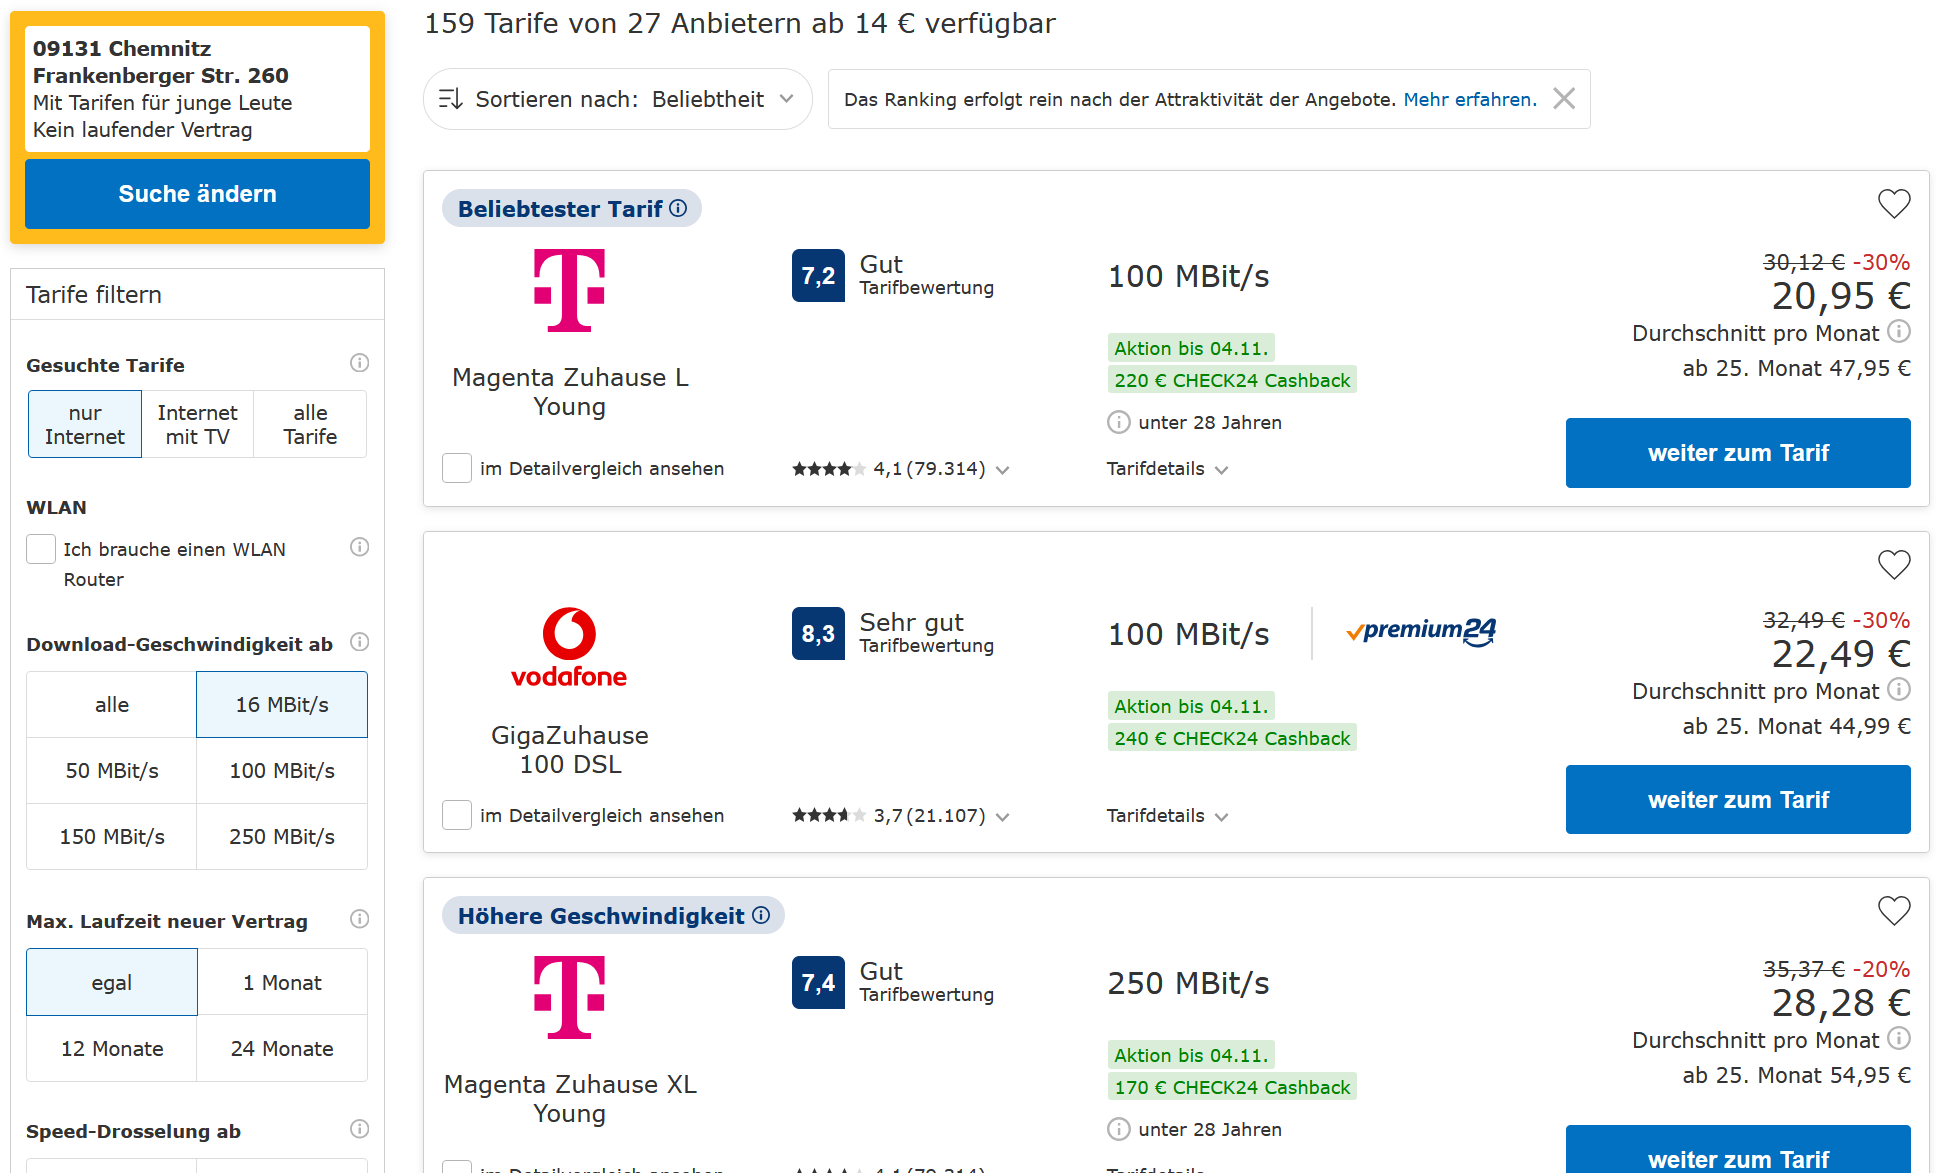The image size is (1942, 1173).
Task: Enable the WLAN Router checkbox
Action: [x=41, y=549]
